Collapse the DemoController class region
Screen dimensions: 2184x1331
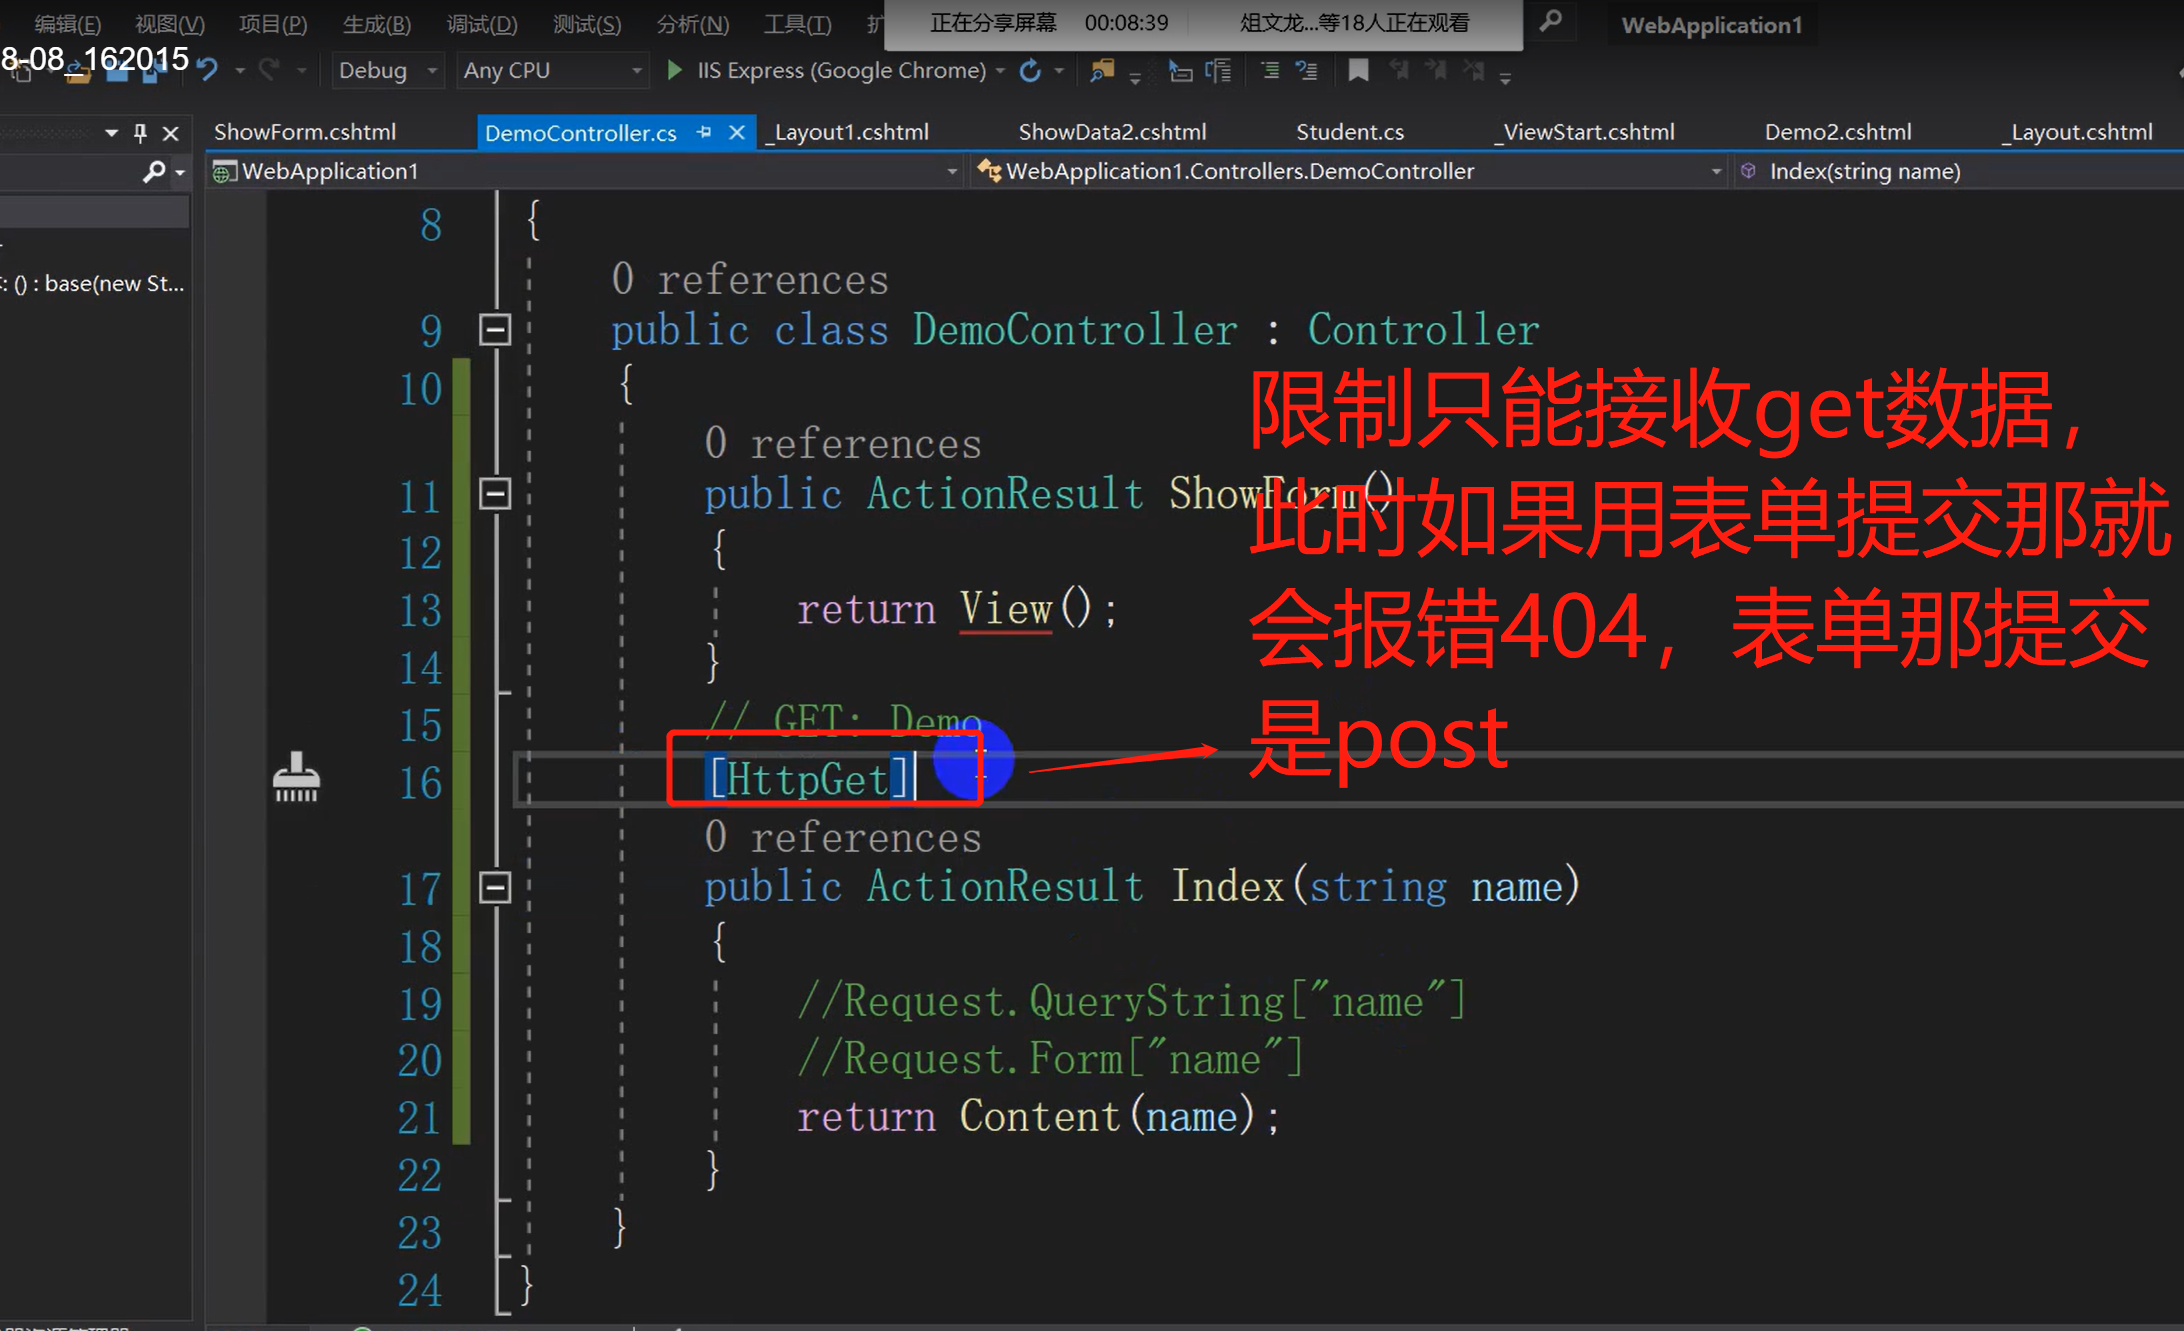tap(495, 330)
